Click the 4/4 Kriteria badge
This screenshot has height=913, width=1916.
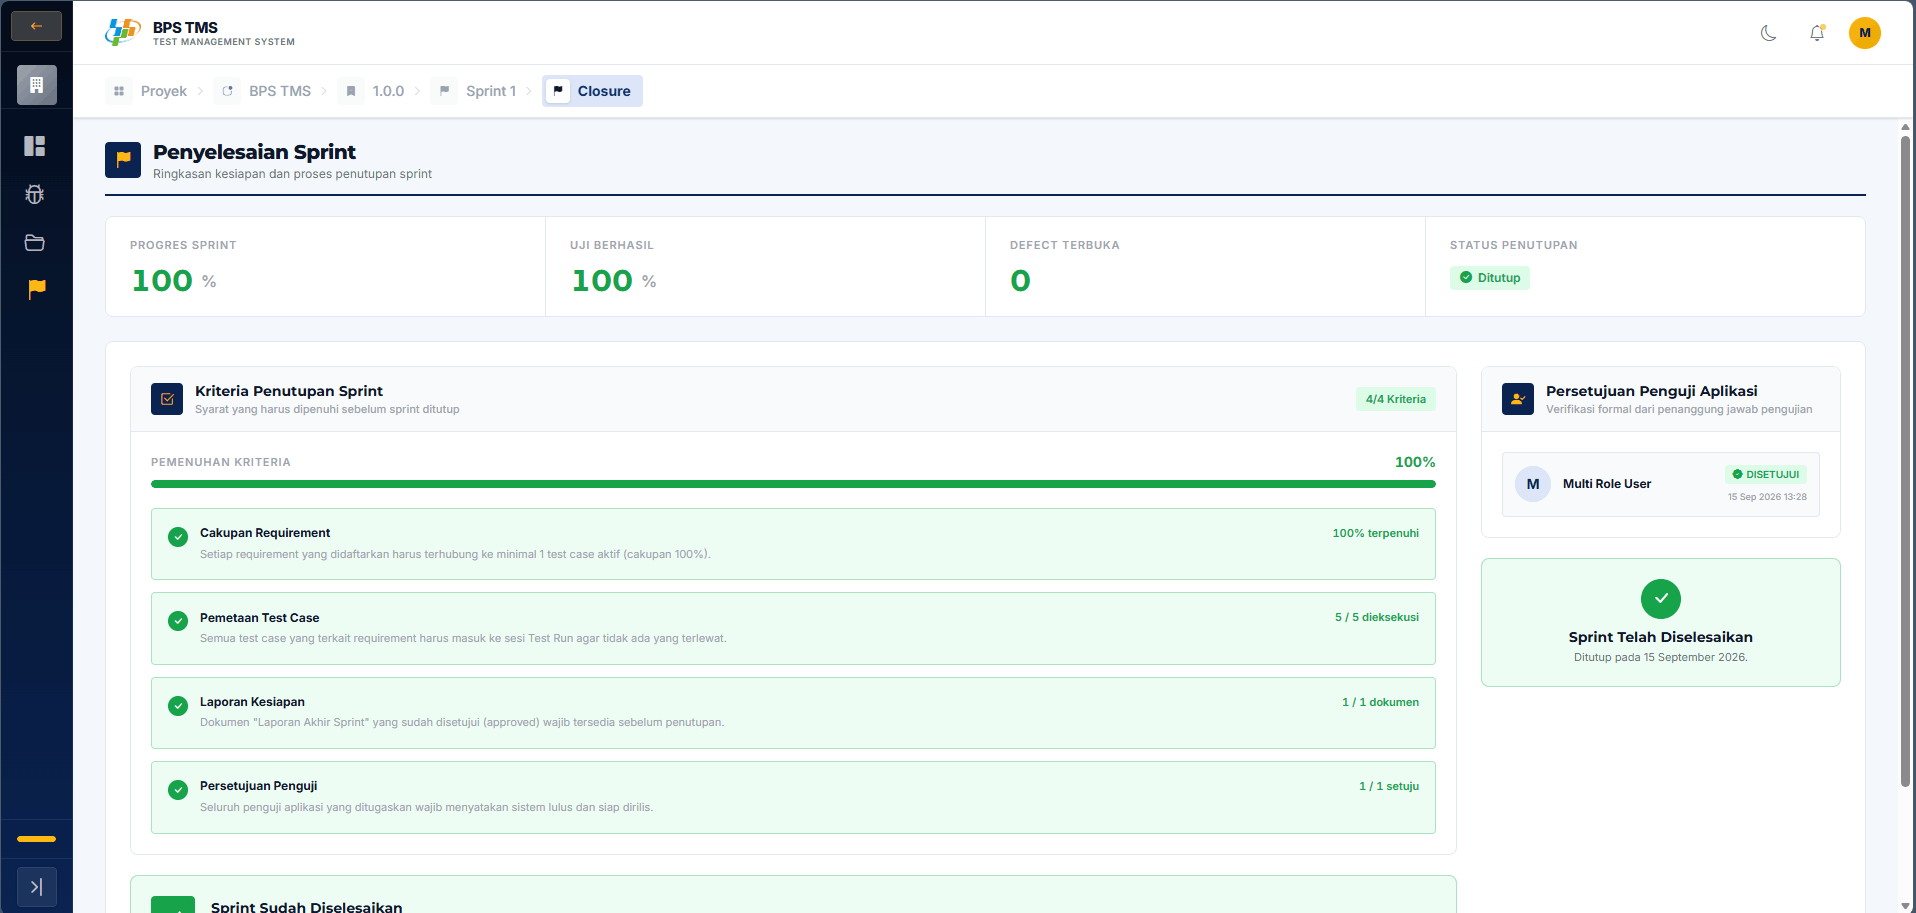(1395, 399)
